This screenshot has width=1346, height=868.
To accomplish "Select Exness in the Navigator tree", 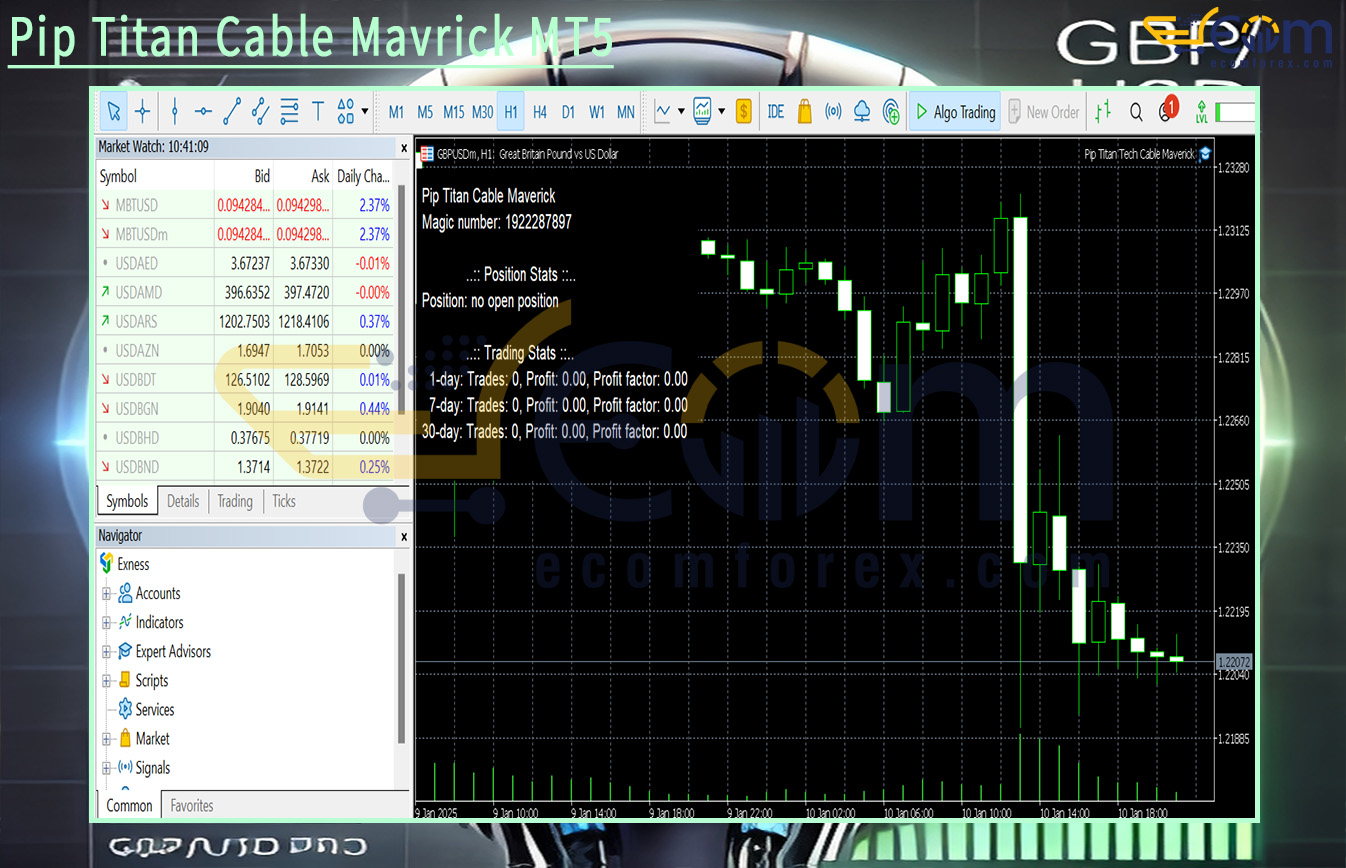I will [x=125, y=564].
